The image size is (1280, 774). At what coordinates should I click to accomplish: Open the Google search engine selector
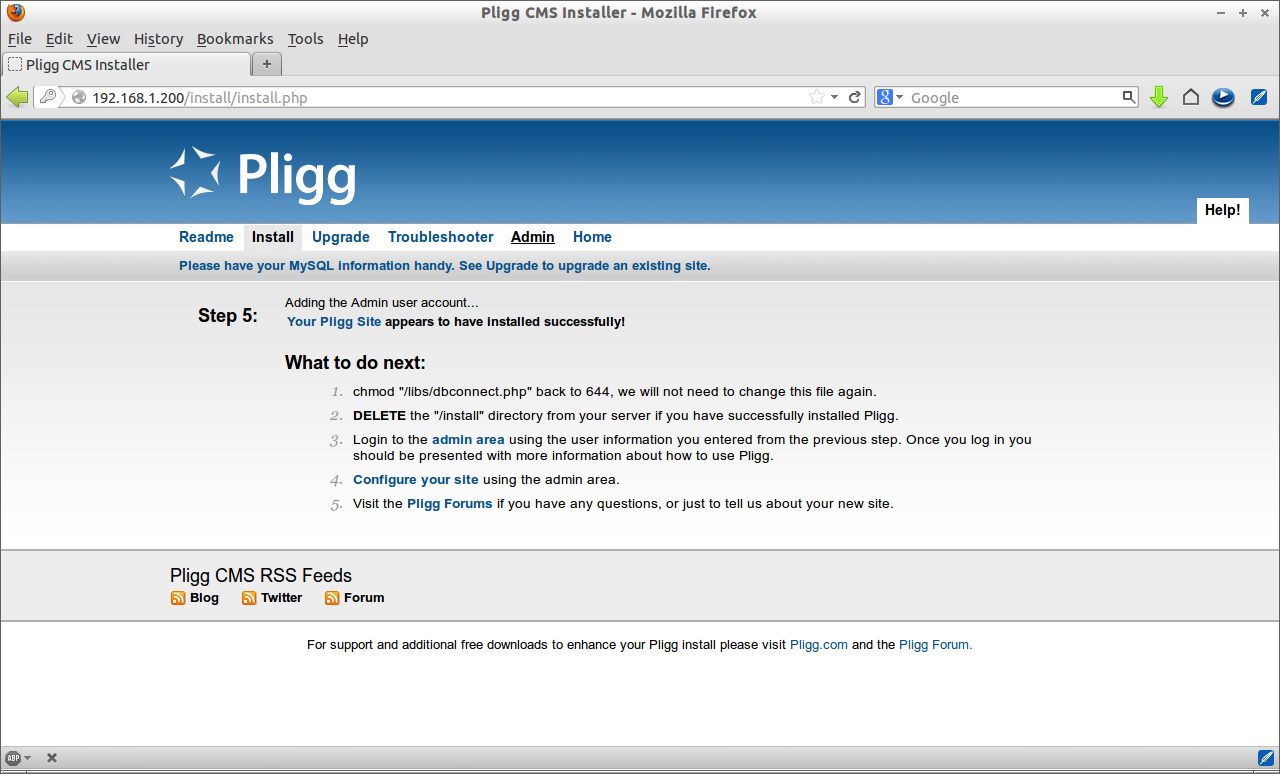889,97
